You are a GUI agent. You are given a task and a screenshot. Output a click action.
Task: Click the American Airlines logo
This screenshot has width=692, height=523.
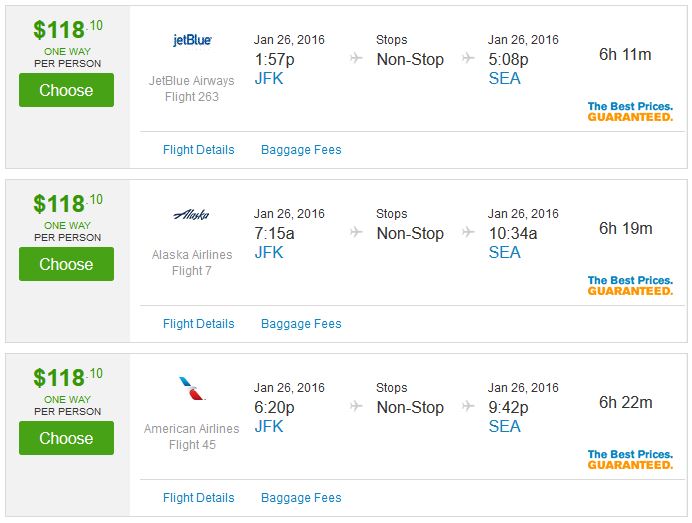pos(192,388)
